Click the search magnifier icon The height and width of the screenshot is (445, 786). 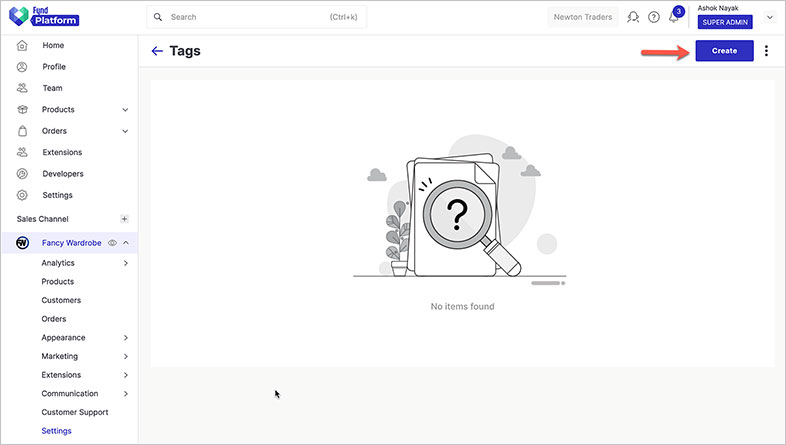[x=158, y=17]
